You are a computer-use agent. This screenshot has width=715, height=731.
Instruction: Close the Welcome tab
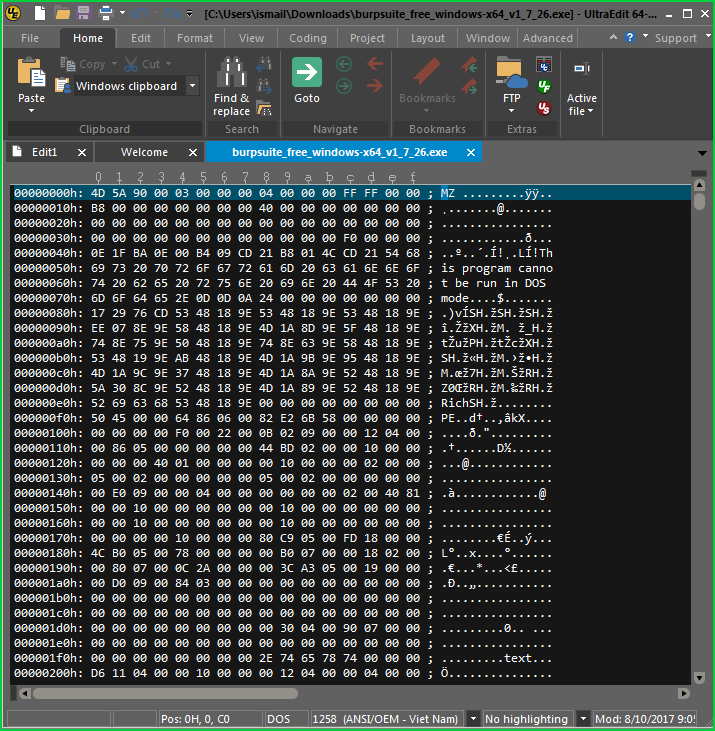[192, 152]
